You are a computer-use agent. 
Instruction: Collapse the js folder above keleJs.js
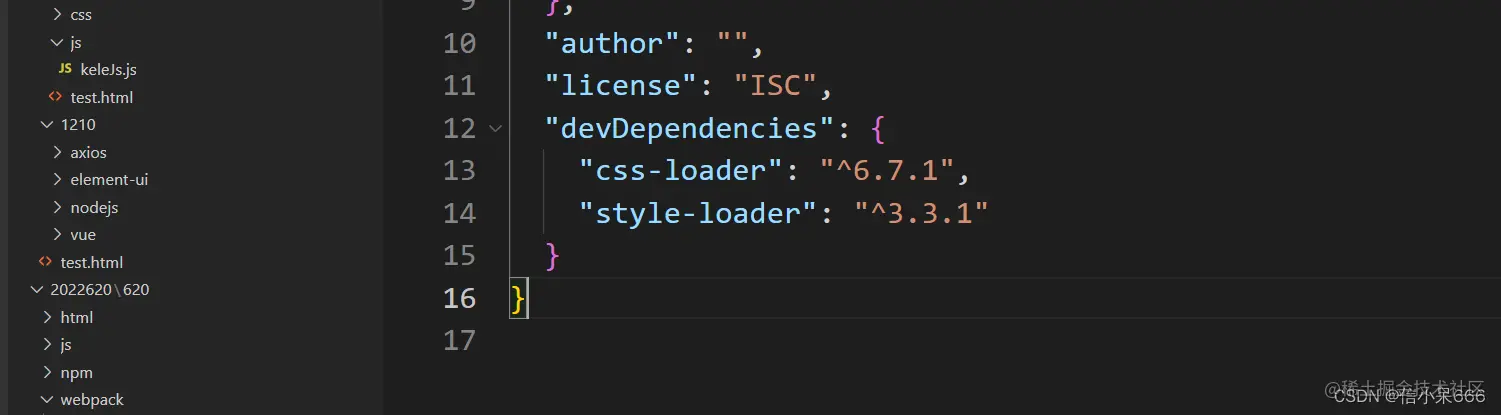coord(56,42)
